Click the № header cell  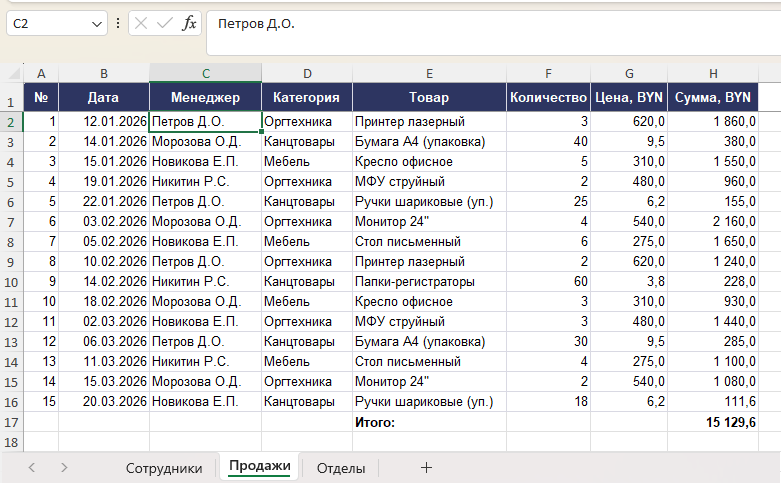click(41, 97)
